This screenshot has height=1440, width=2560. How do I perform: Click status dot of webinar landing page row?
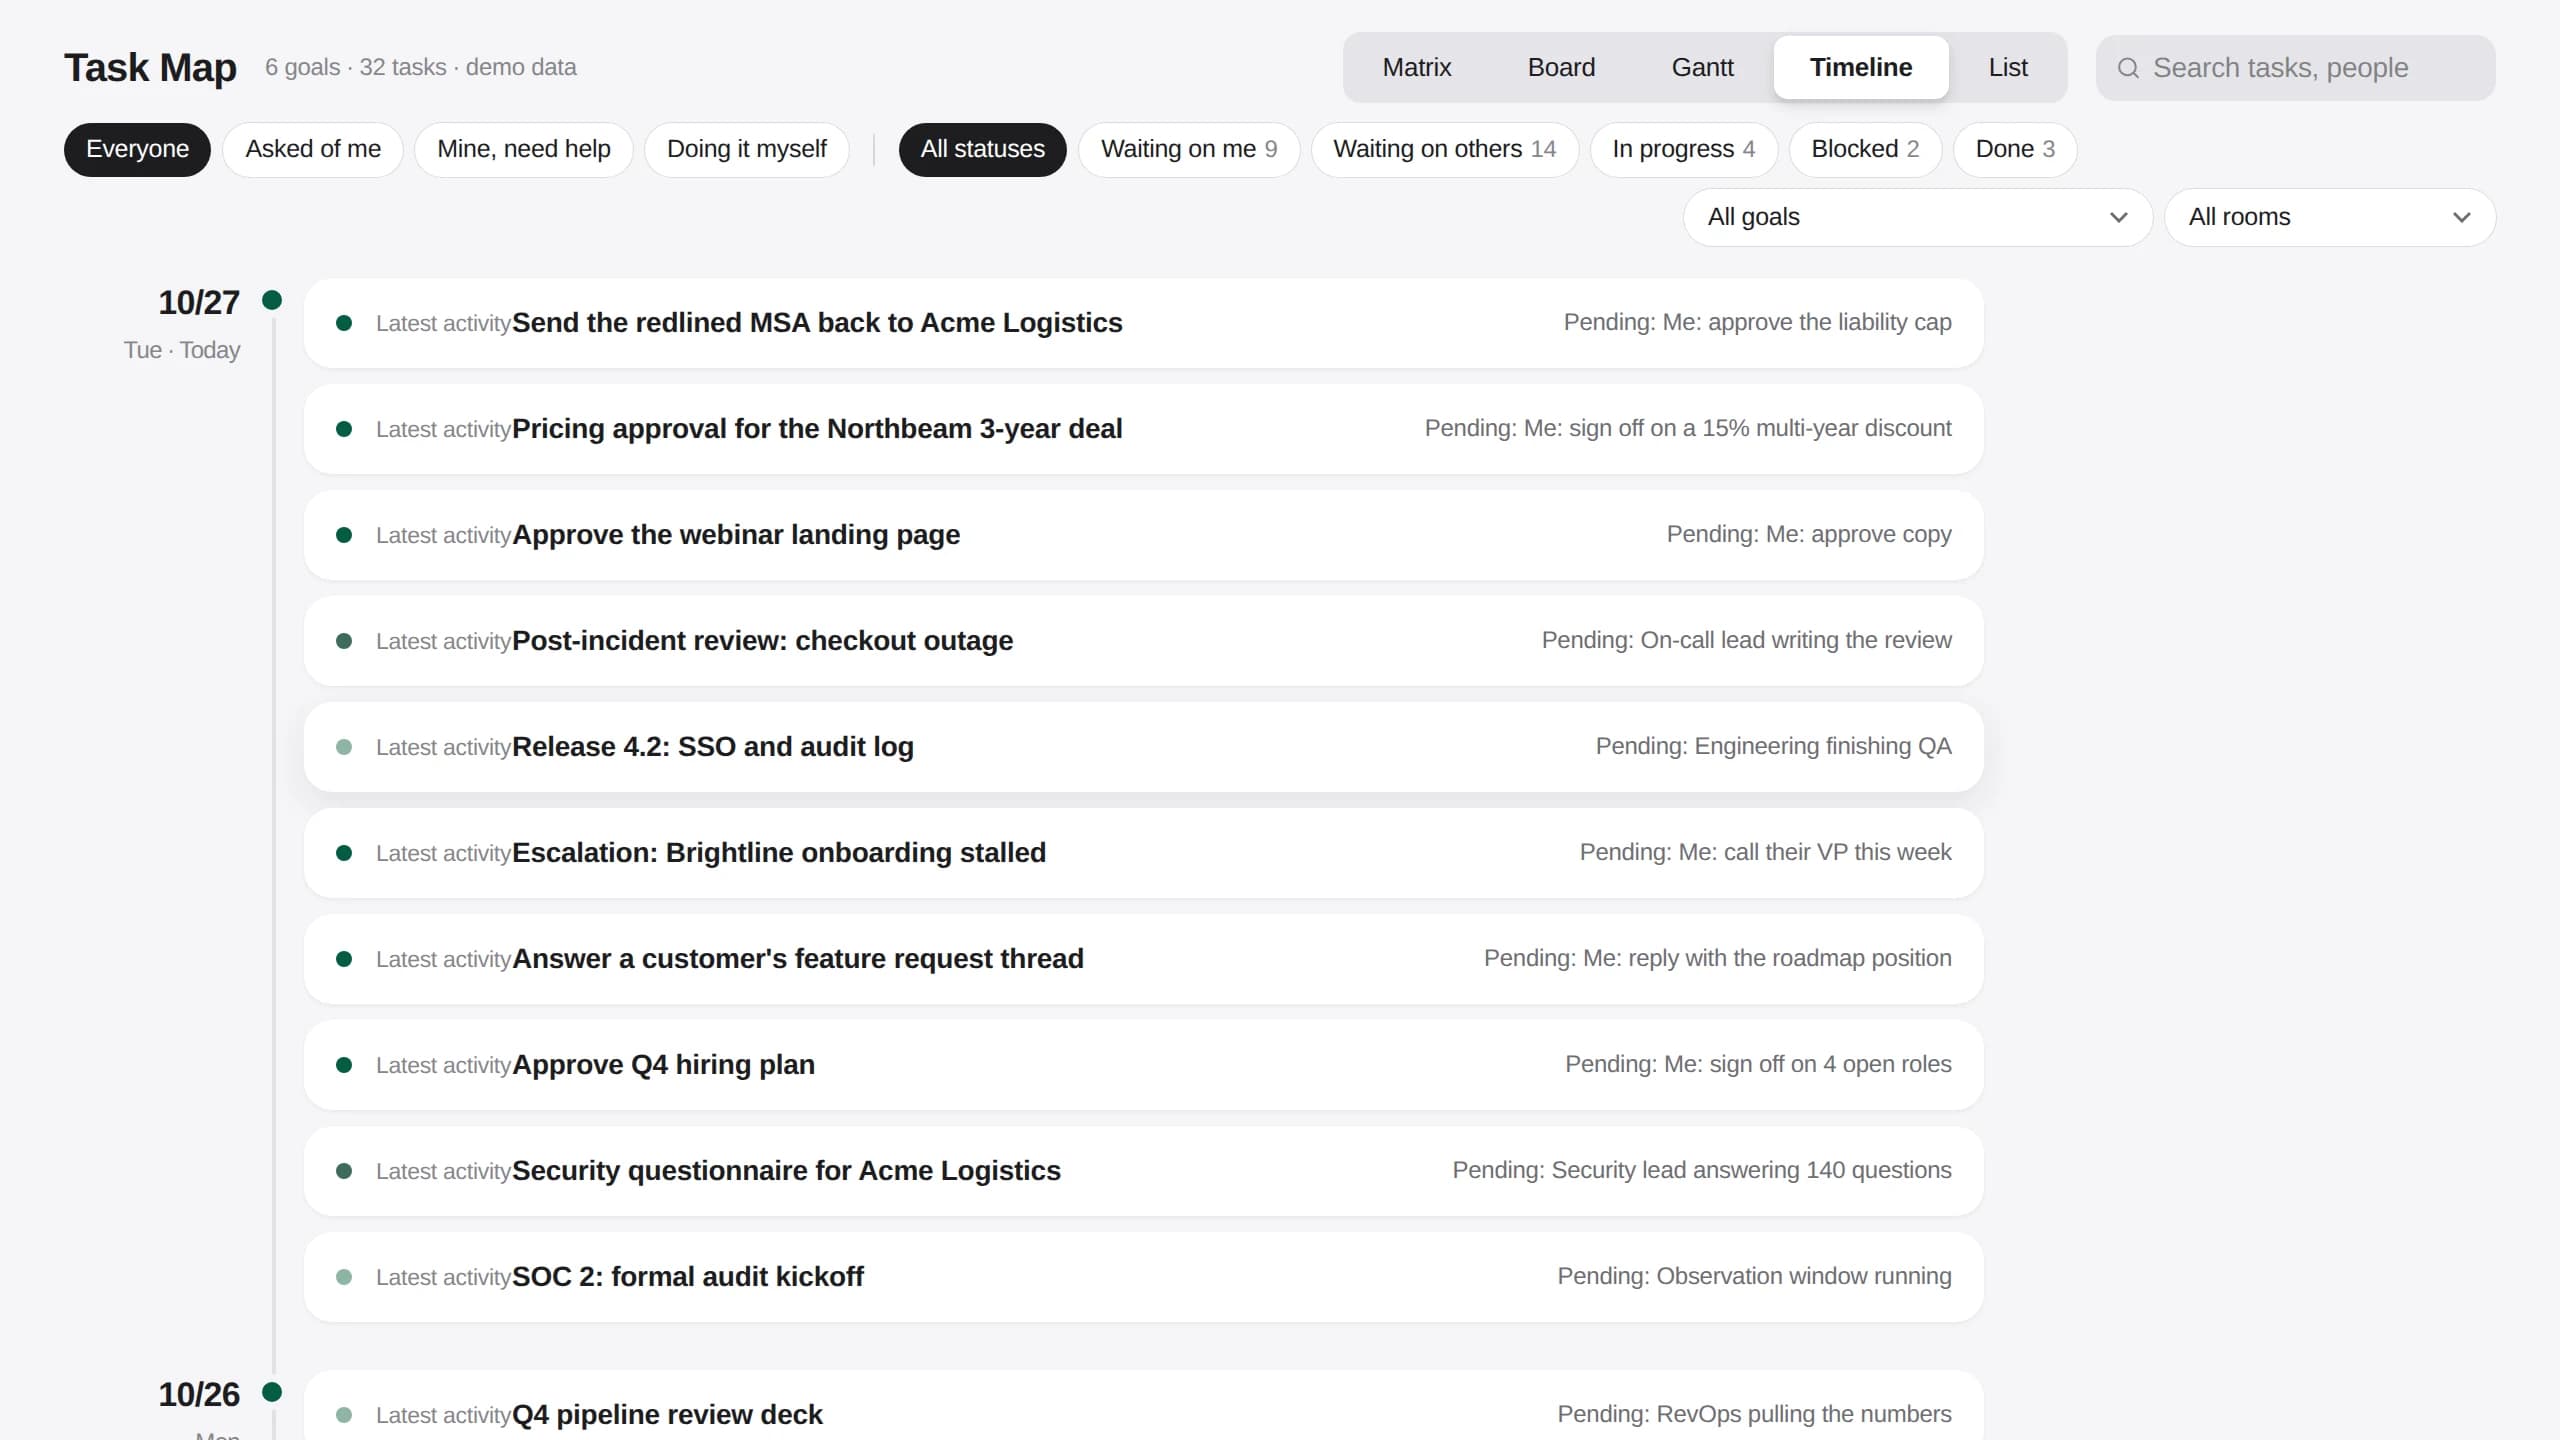[x=344, y=535]
